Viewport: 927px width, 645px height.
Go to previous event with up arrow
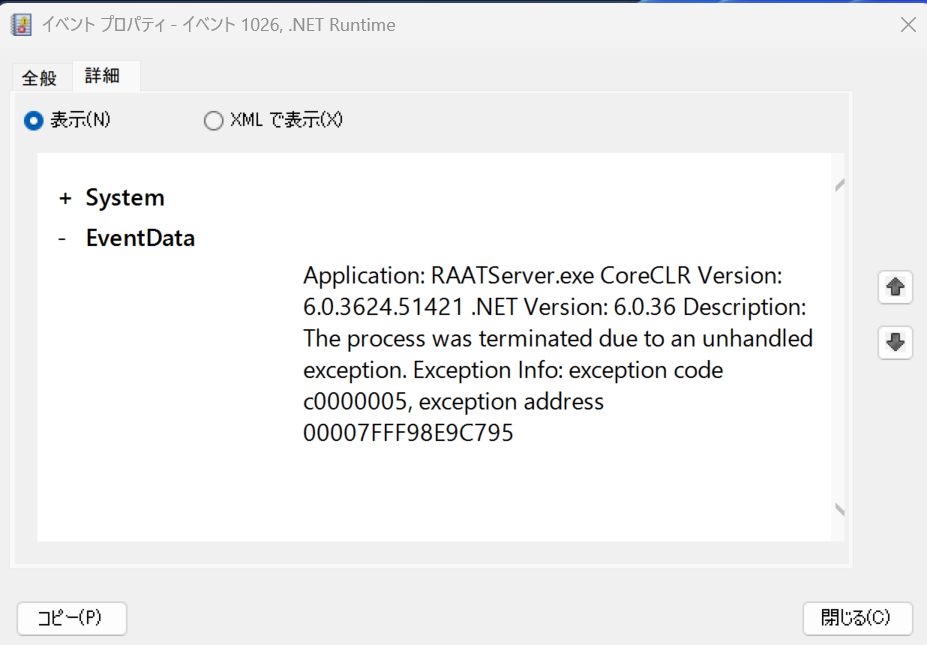pos(895,288)
